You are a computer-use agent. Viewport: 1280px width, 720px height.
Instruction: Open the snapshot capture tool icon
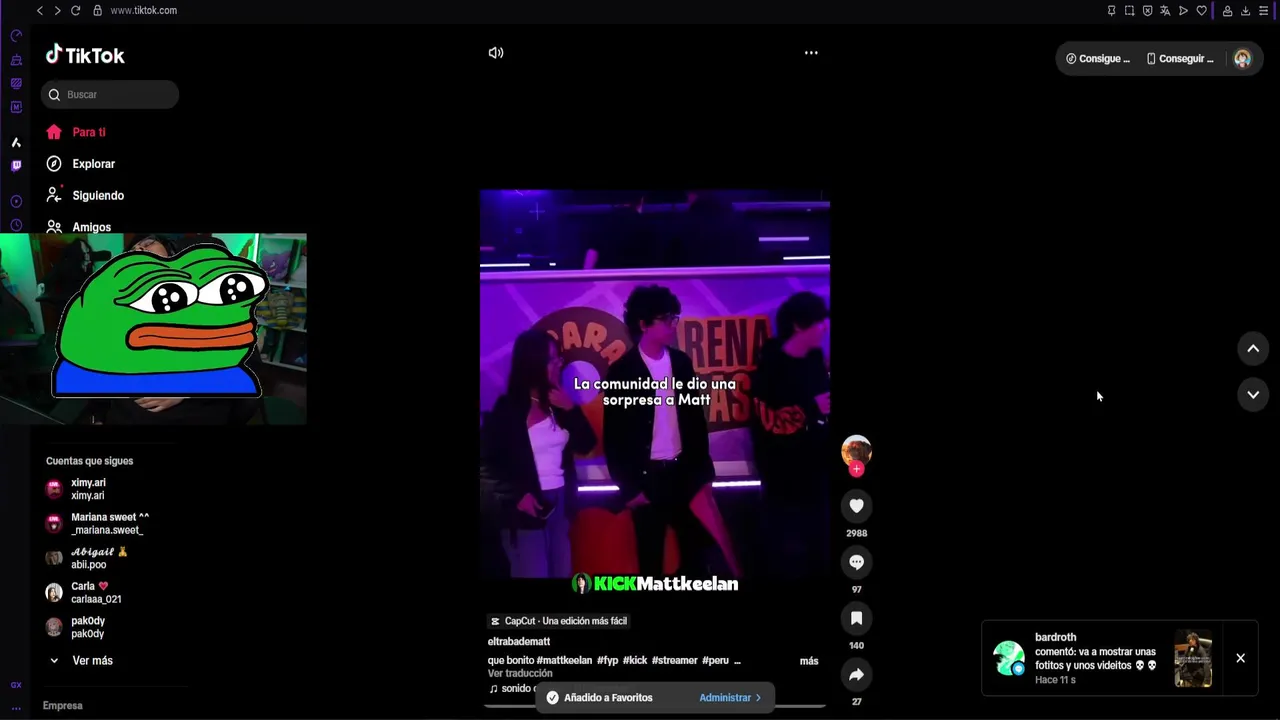tap(1129, 10)
